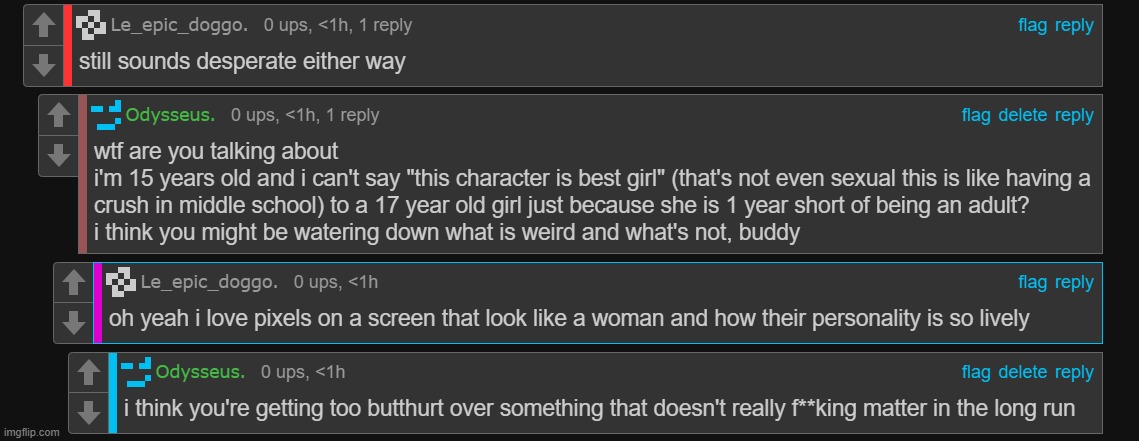Image resolution: width=1139 pixels, height=441 pixels.
Task: Delete the "wtf are you talking about" comment
Action: click(1022, 115)
